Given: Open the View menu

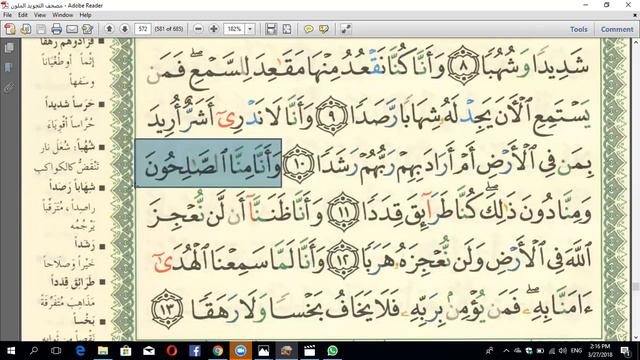Looking at the screenshot, I should pyautogui.click(x=40, y=15).
